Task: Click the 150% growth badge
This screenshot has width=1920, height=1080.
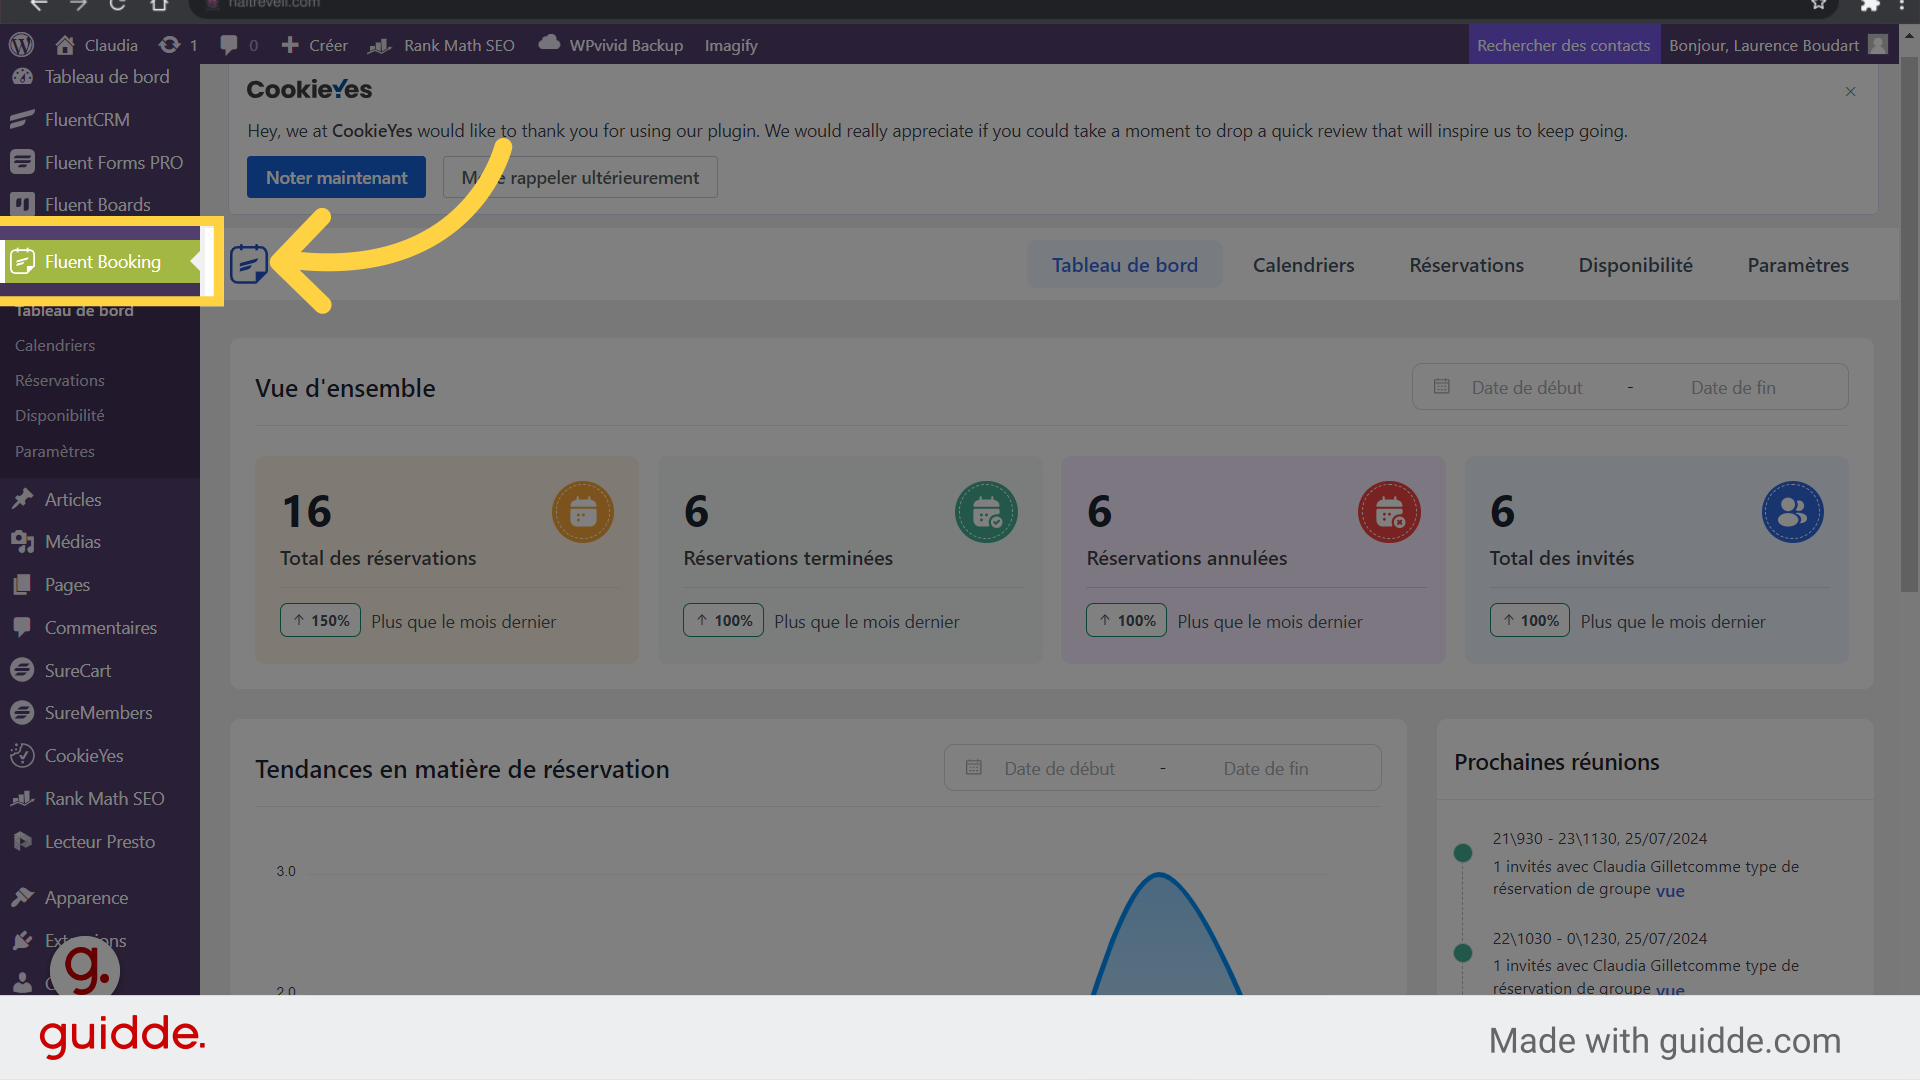Action: click(x=320, y=620)
